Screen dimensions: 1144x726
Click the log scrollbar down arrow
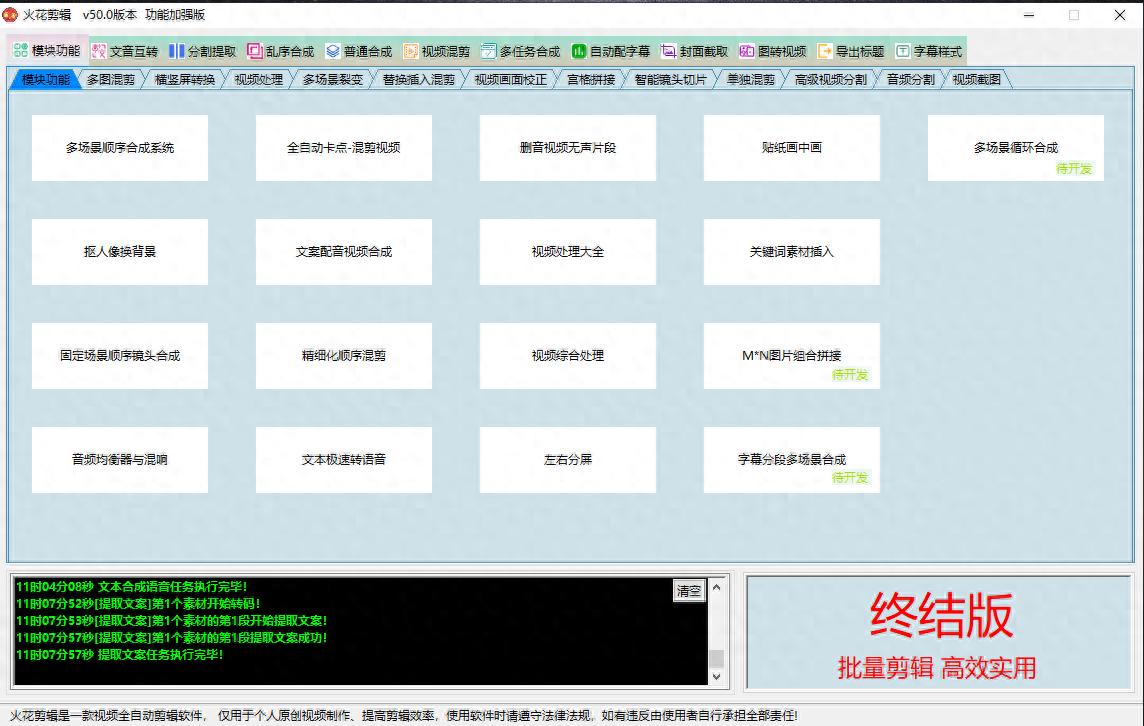(716, 677)
